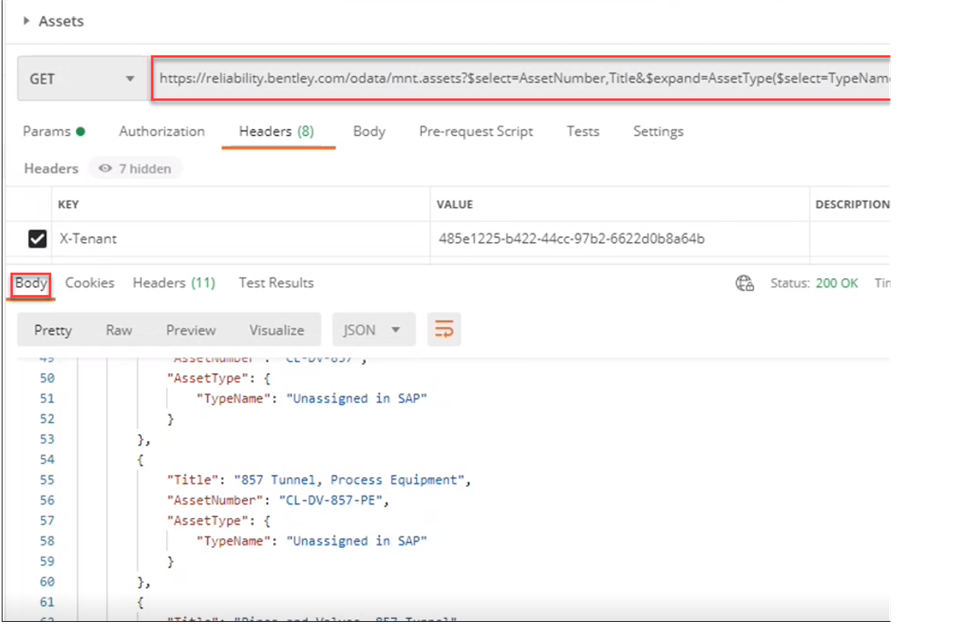Open the Pre-request Script tab
Image resolution: width=959 pixels, height=625 pixels.
pos(475,131)
